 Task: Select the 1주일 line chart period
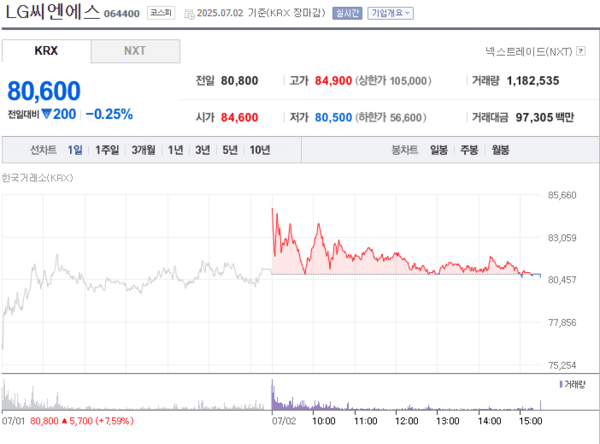pos(107,150)
